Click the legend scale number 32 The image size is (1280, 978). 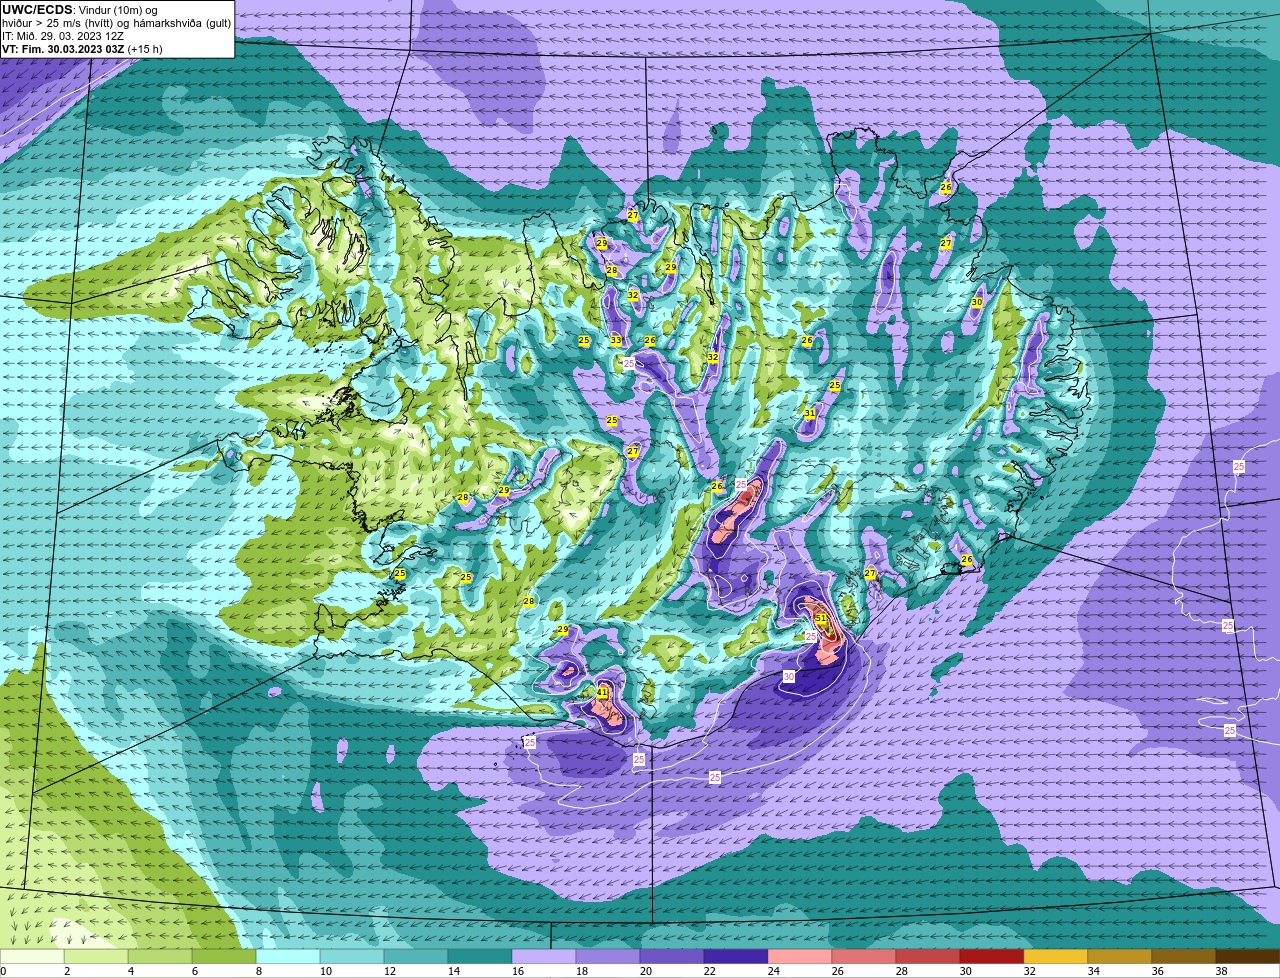[x=1029, y=971]
